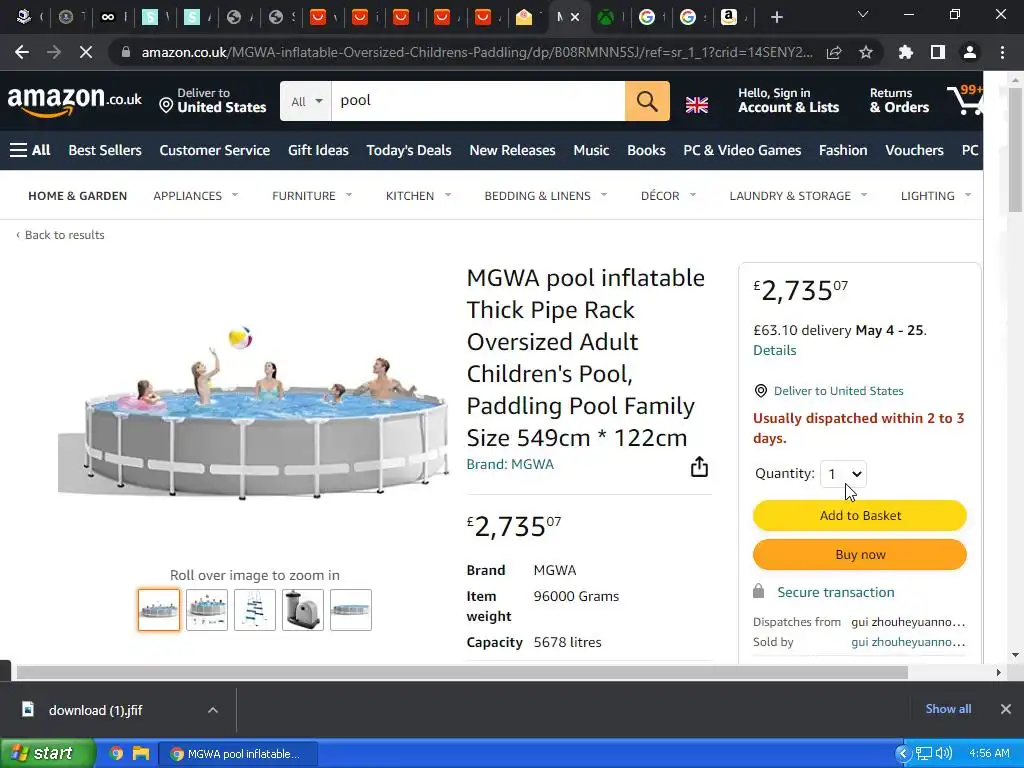
Task: Select the filter pump thumbnail
Action: (x=303, y=610)
